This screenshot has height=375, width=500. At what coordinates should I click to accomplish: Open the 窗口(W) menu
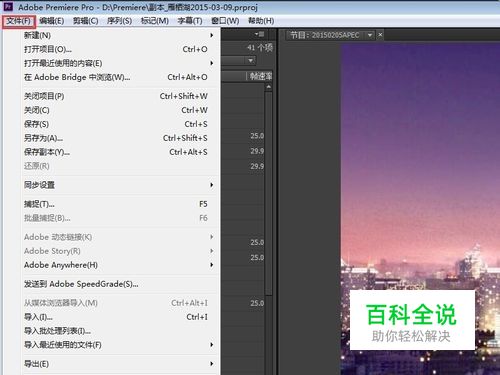(x=225, y=21)
